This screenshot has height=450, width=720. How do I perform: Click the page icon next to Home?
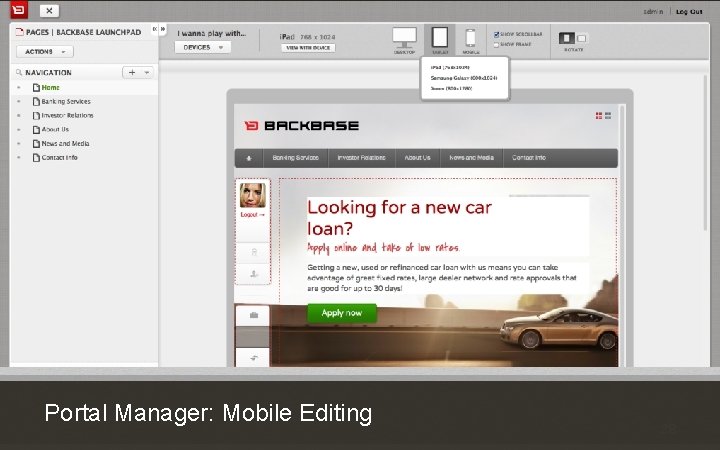[36, 87]
